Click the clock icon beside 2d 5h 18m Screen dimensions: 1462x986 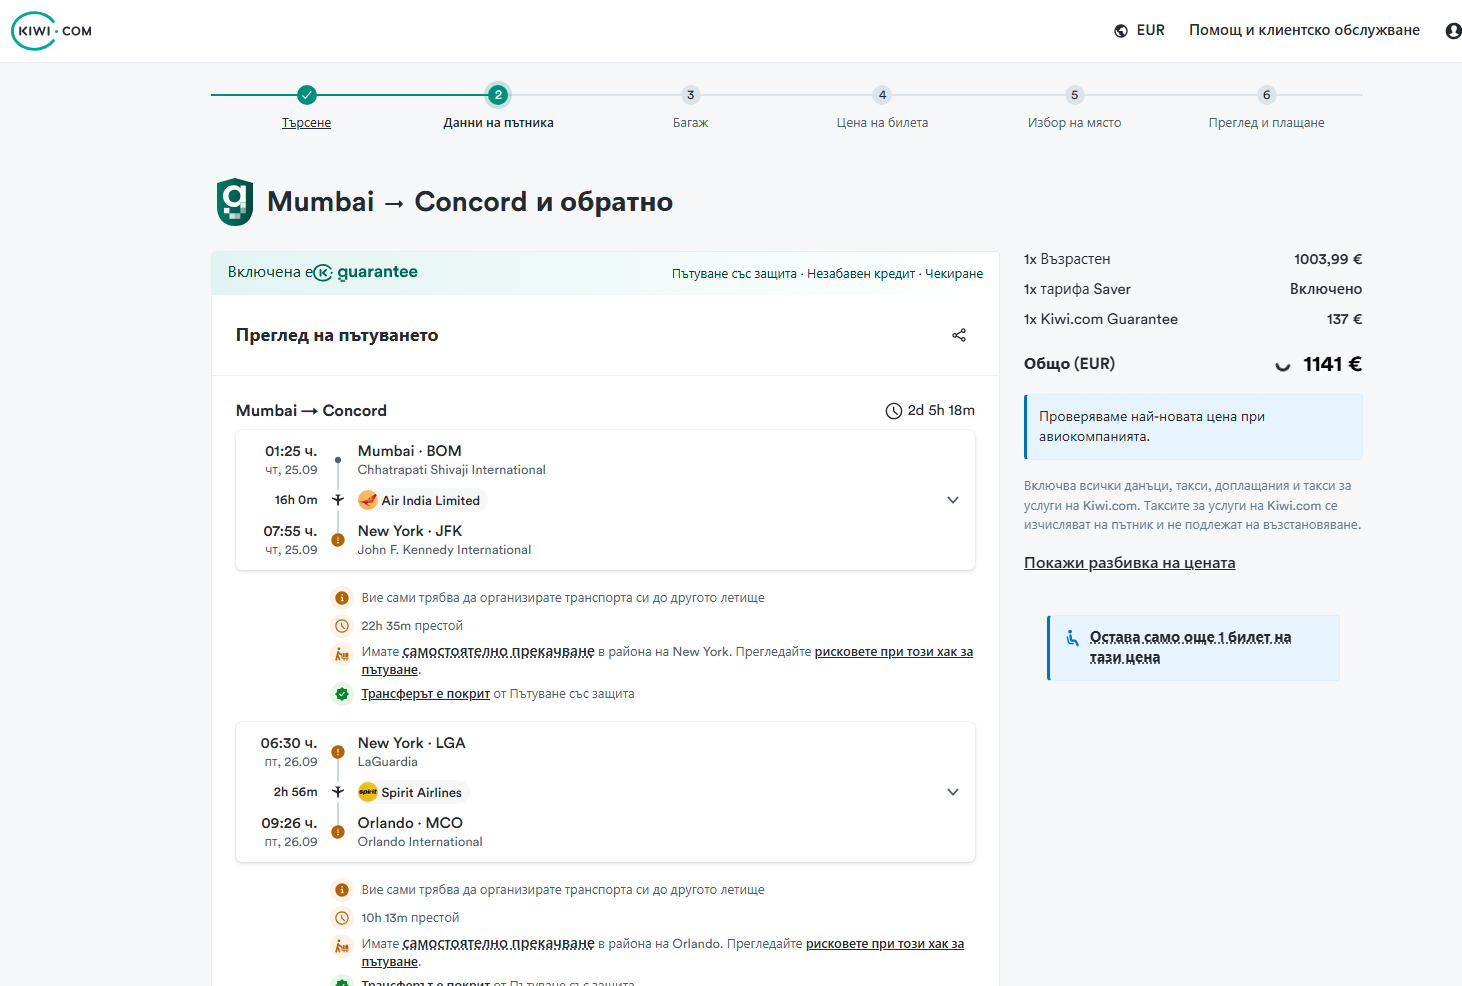[894, 411]
